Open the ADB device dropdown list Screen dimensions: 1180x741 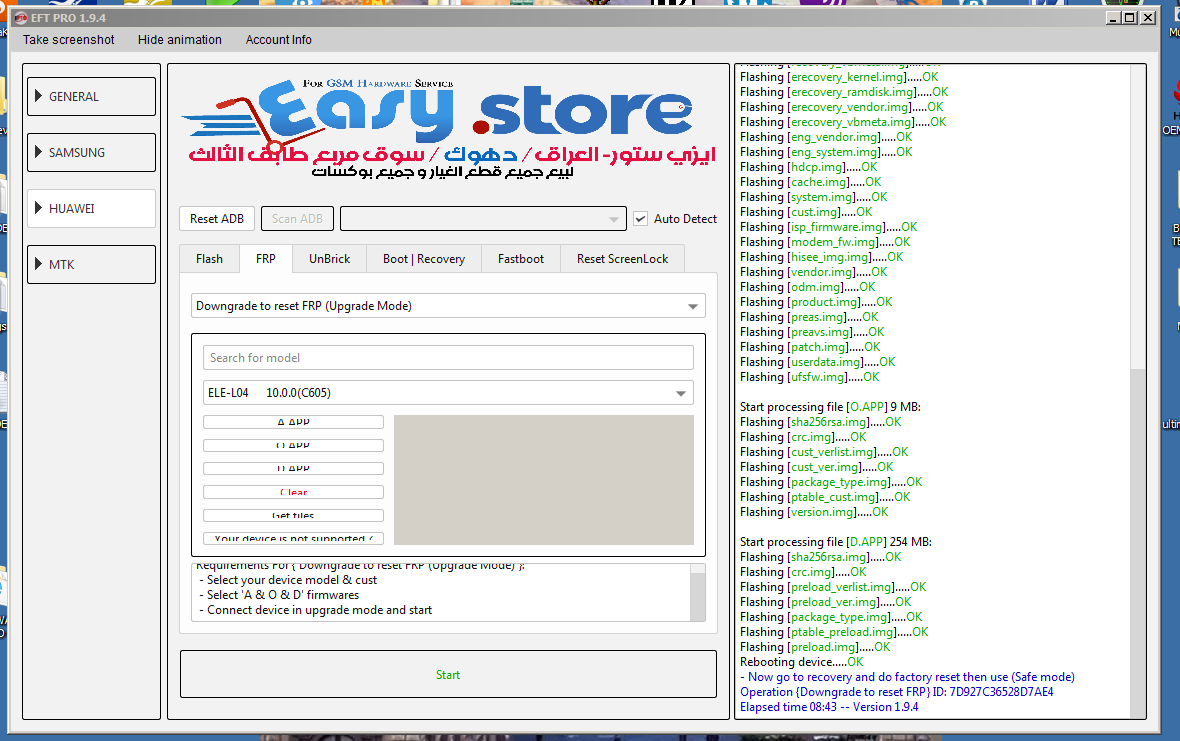(483, 219)
